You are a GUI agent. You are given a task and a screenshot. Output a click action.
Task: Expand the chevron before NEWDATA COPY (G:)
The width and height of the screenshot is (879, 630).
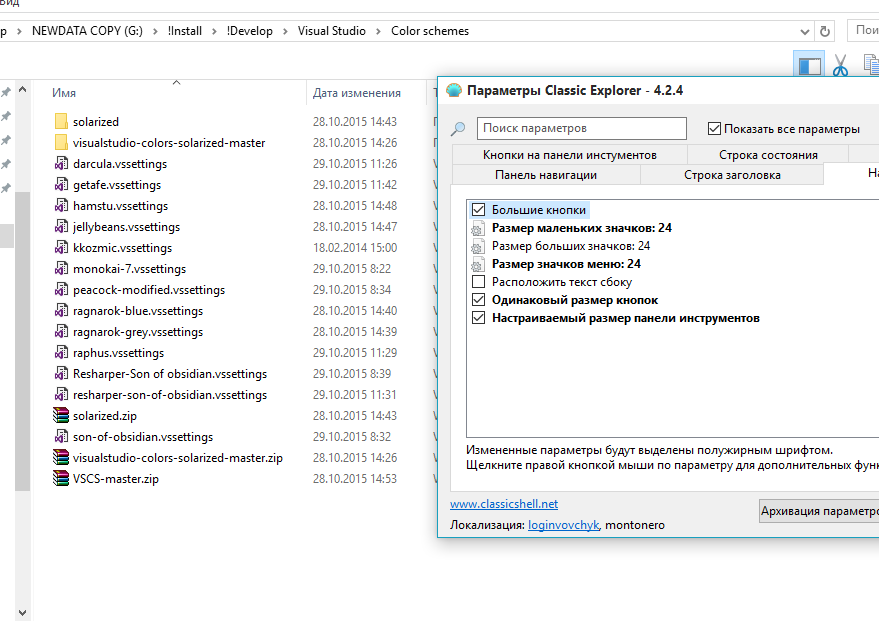20,31
